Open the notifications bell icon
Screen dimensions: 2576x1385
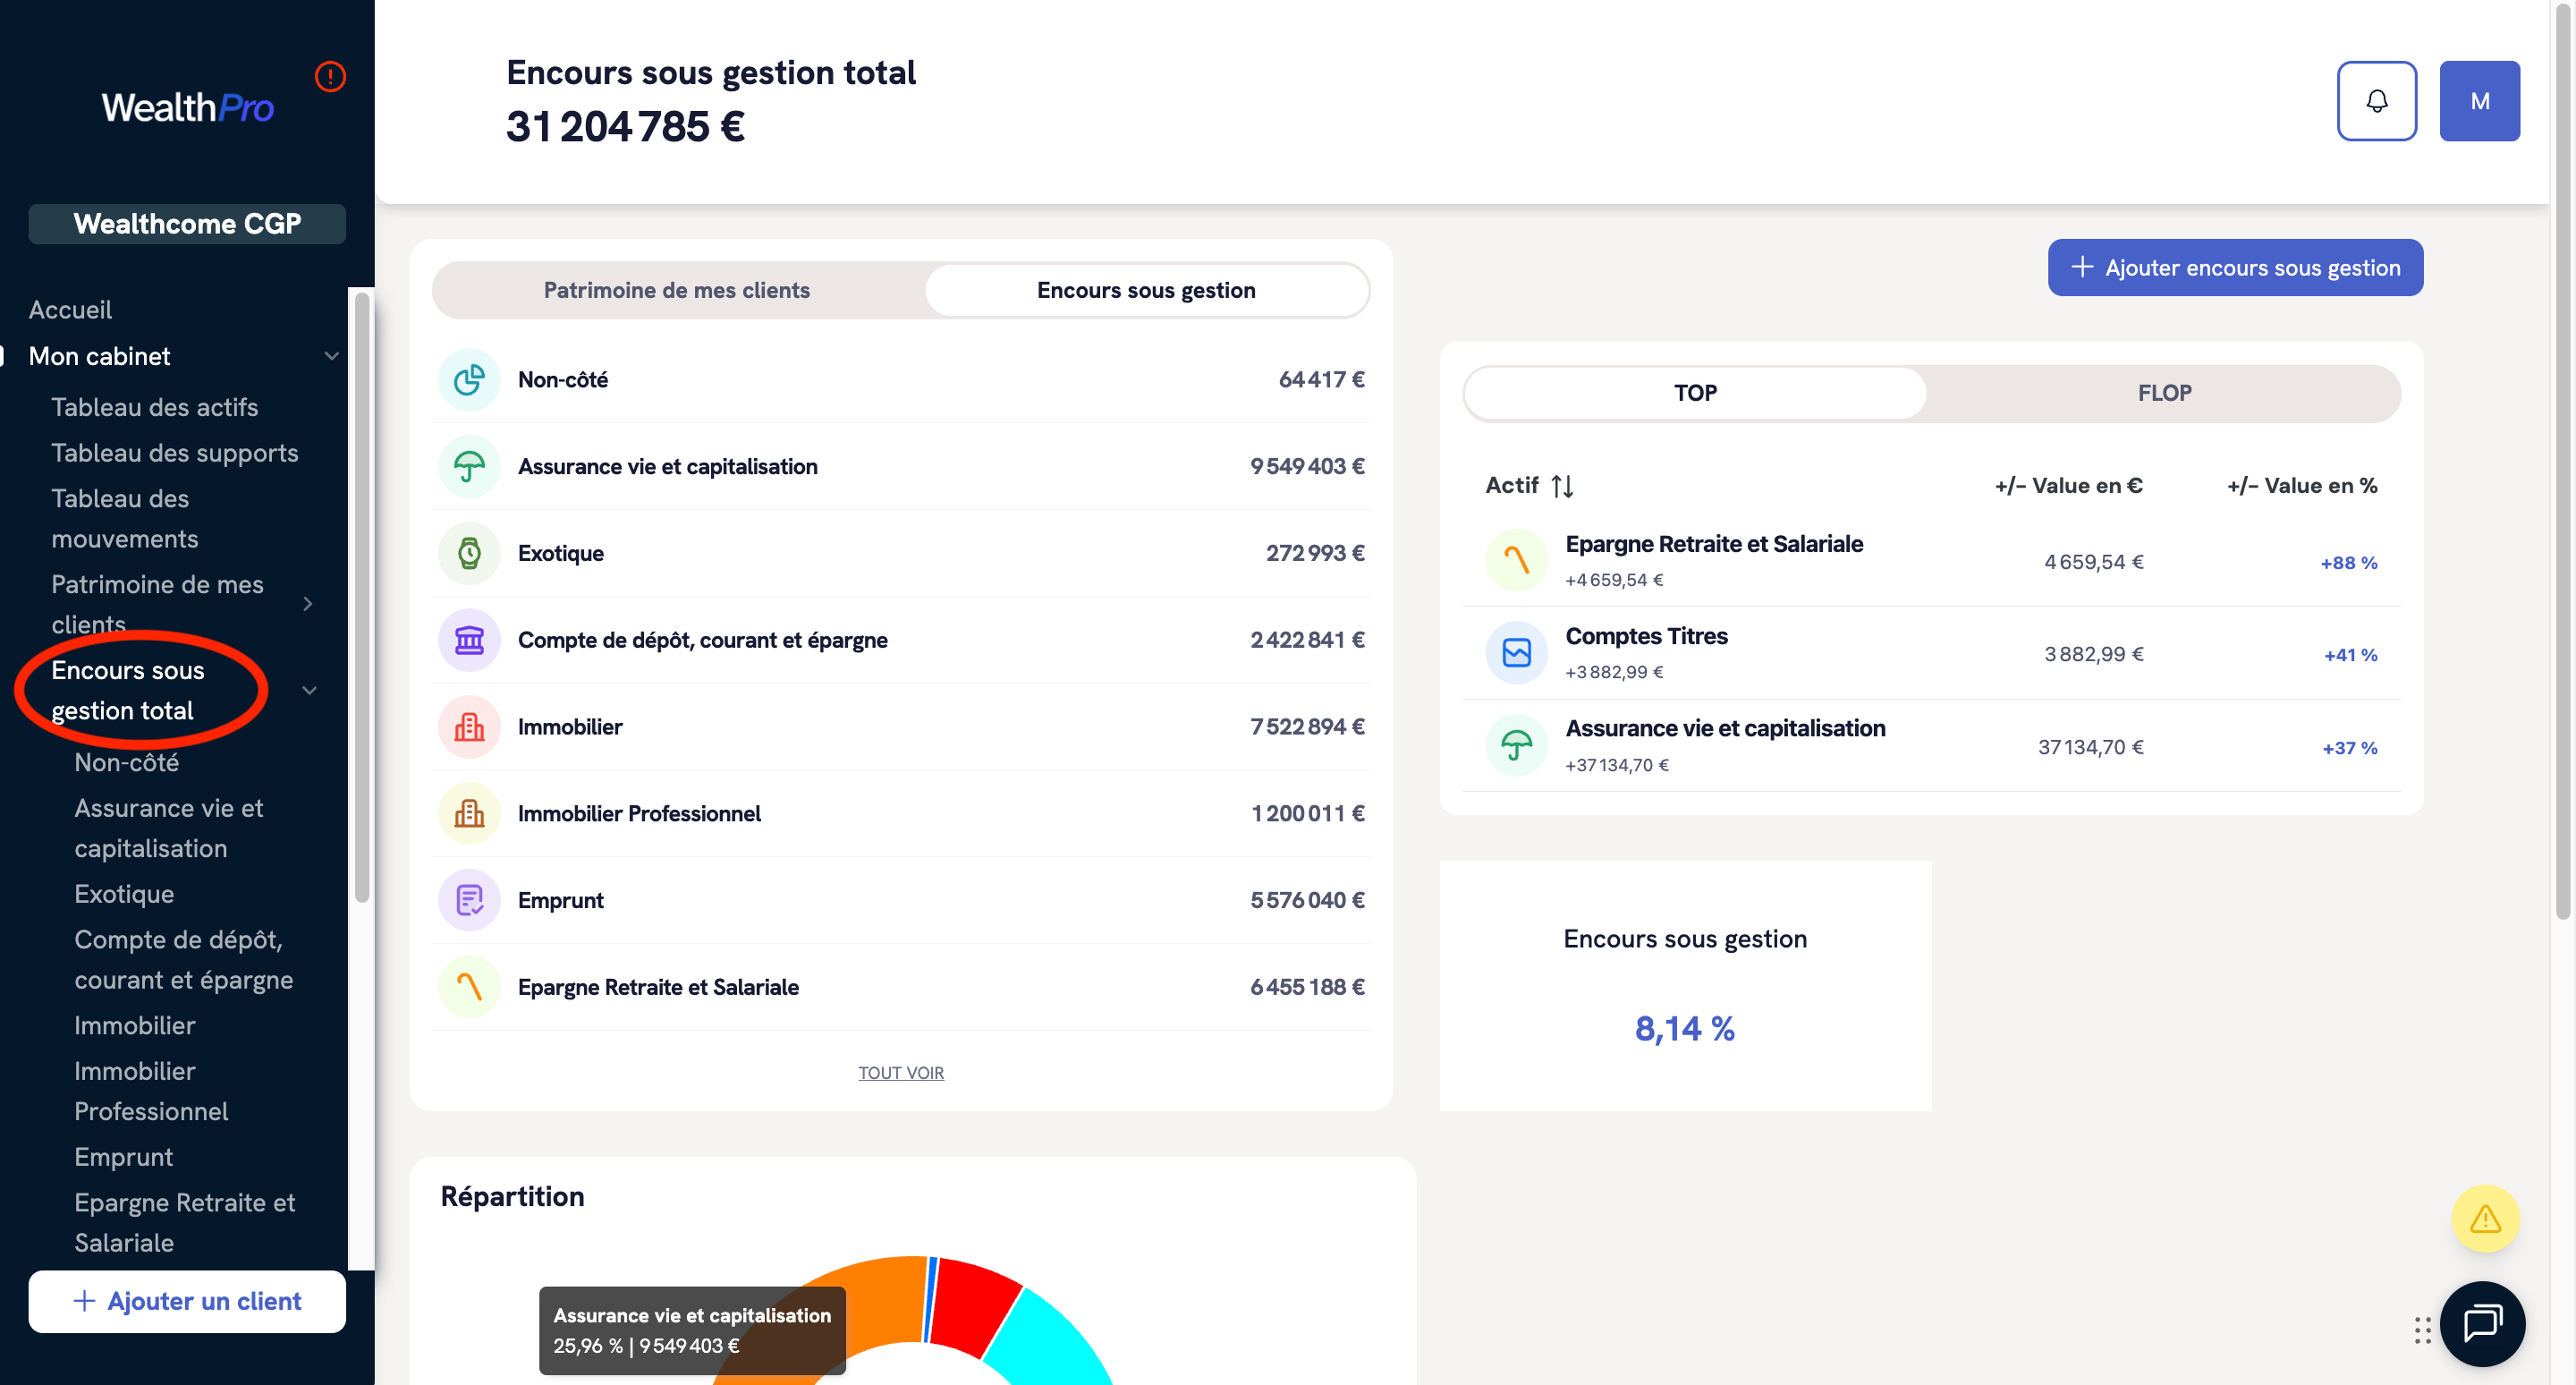coord(2376,101)
